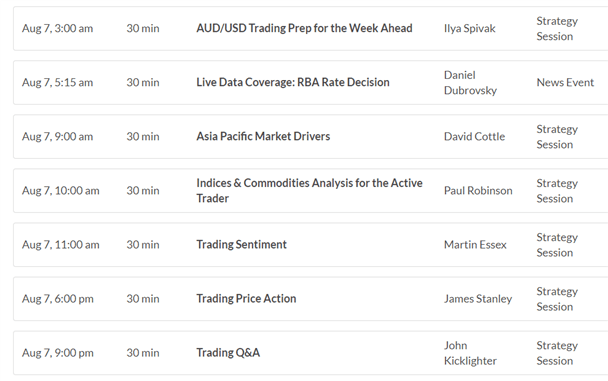Select presenter John Kicklighter
The image size is (608, 381).
tap(470, 353)
